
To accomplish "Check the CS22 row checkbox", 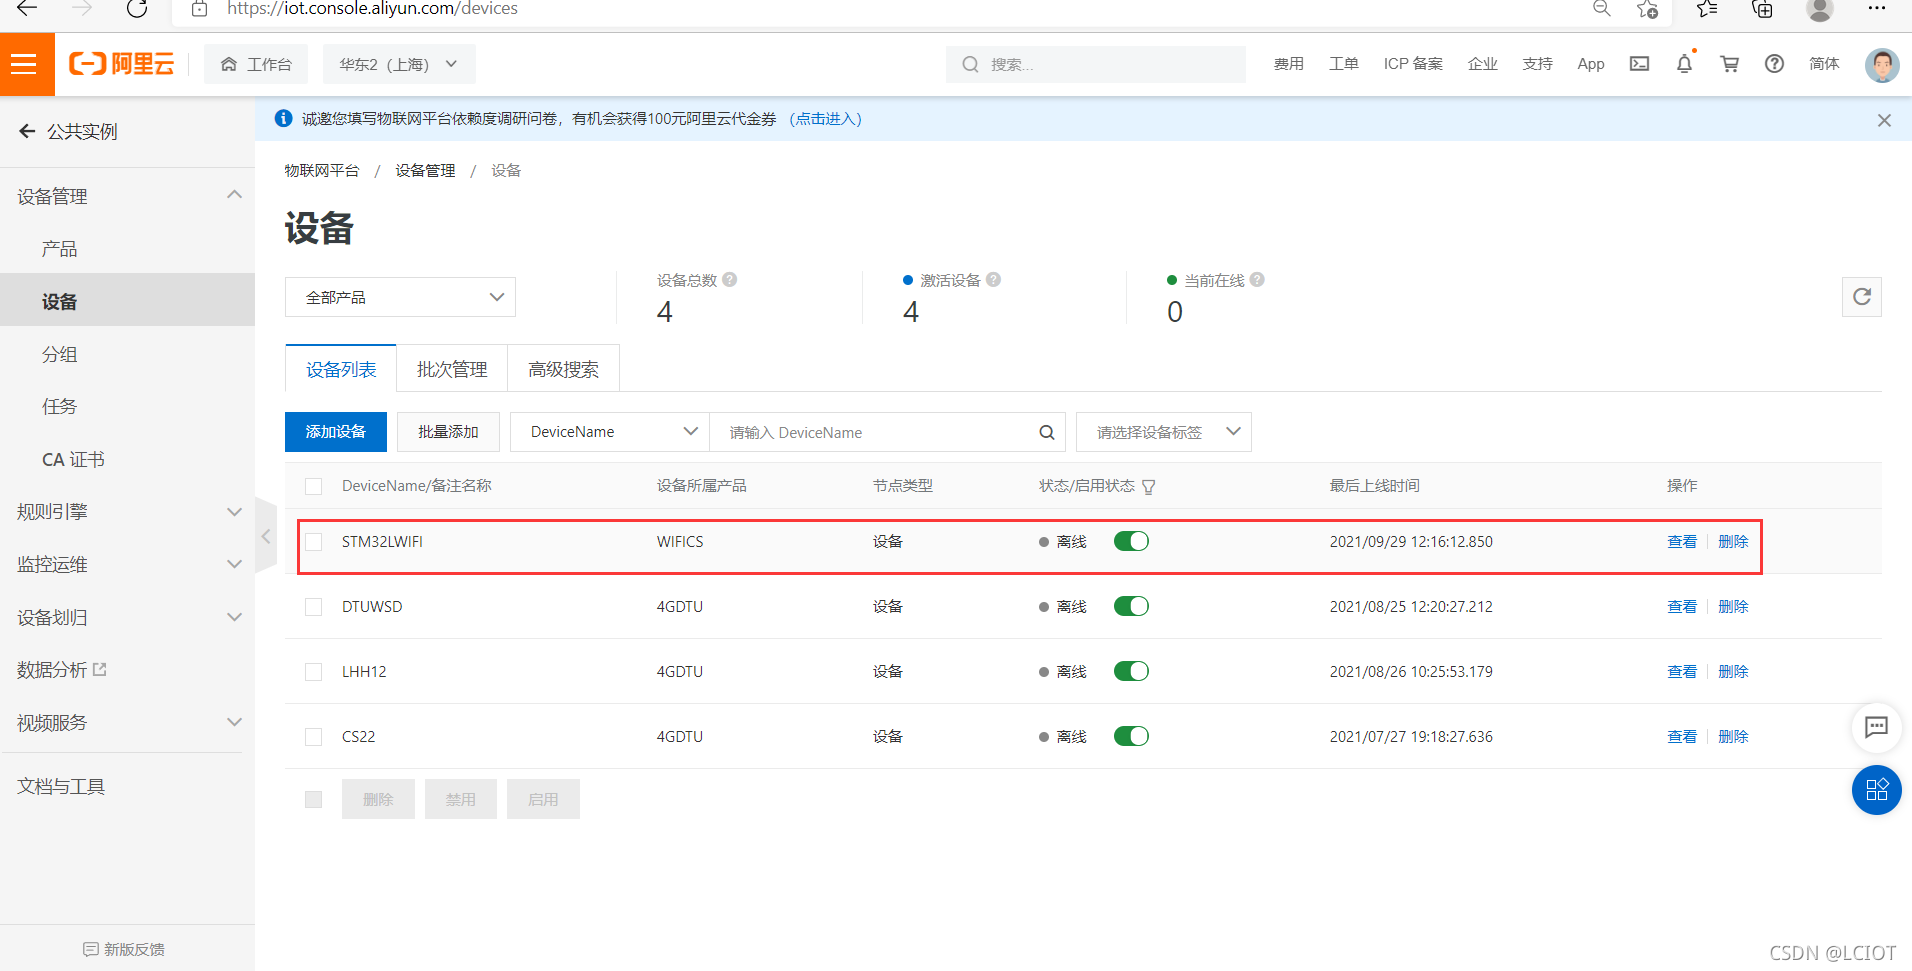I will [x=314, y=737].
